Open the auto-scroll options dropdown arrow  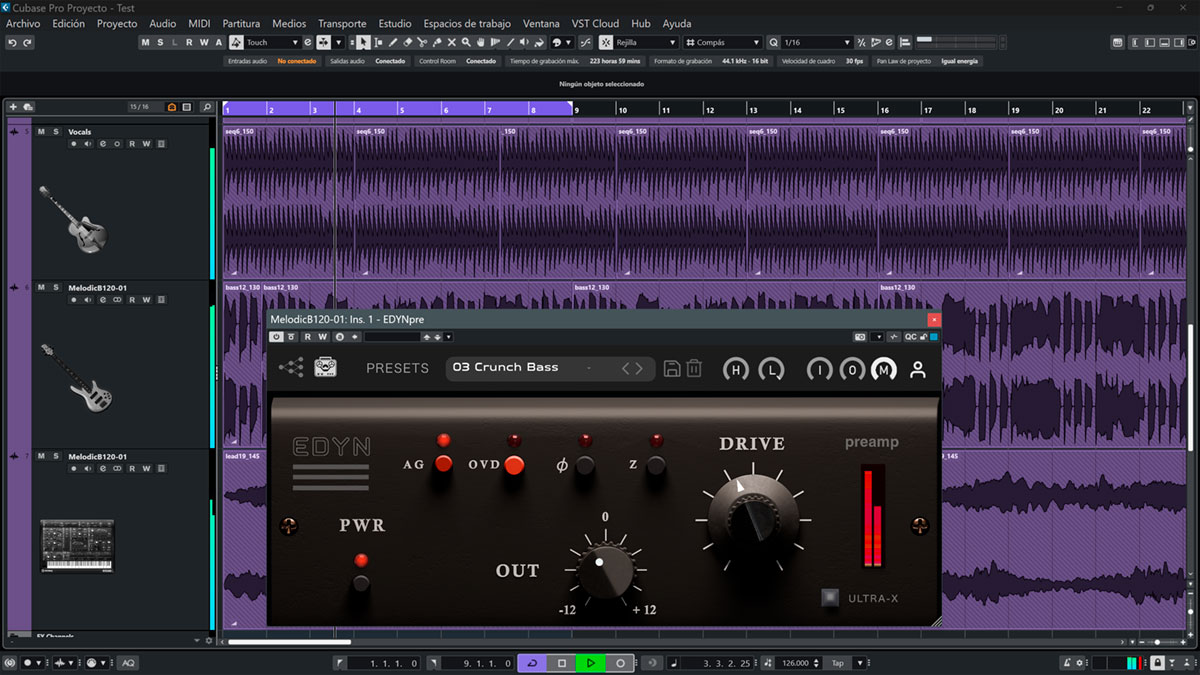(339, 43)
